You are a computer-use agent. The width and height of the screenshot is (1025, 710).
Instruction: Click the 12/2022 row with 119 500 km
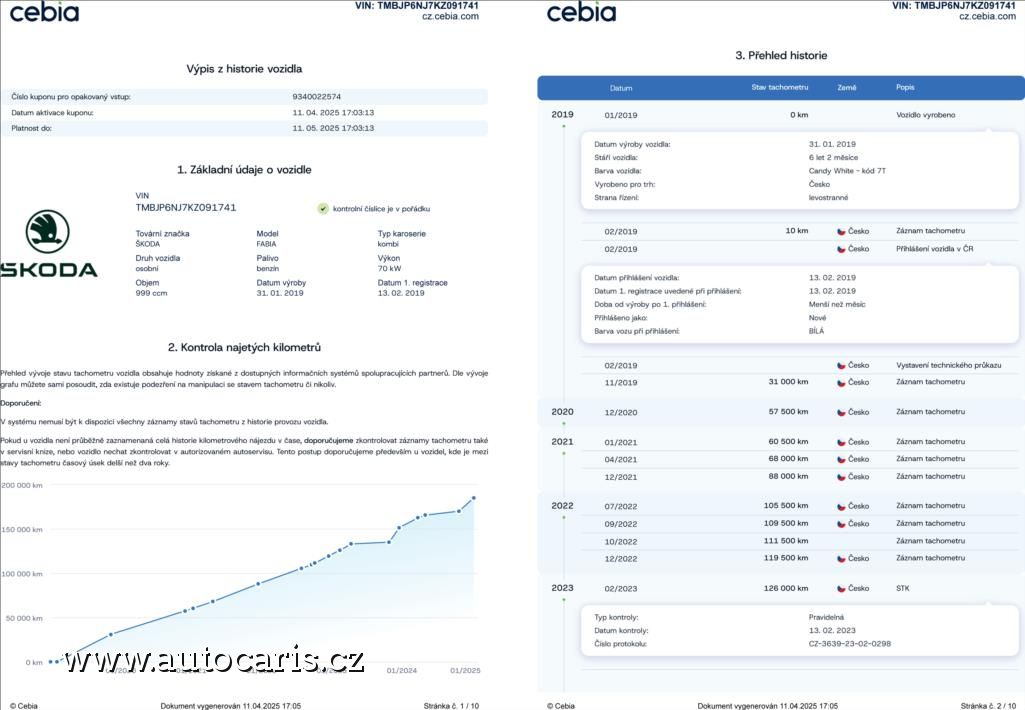(801, 559)
